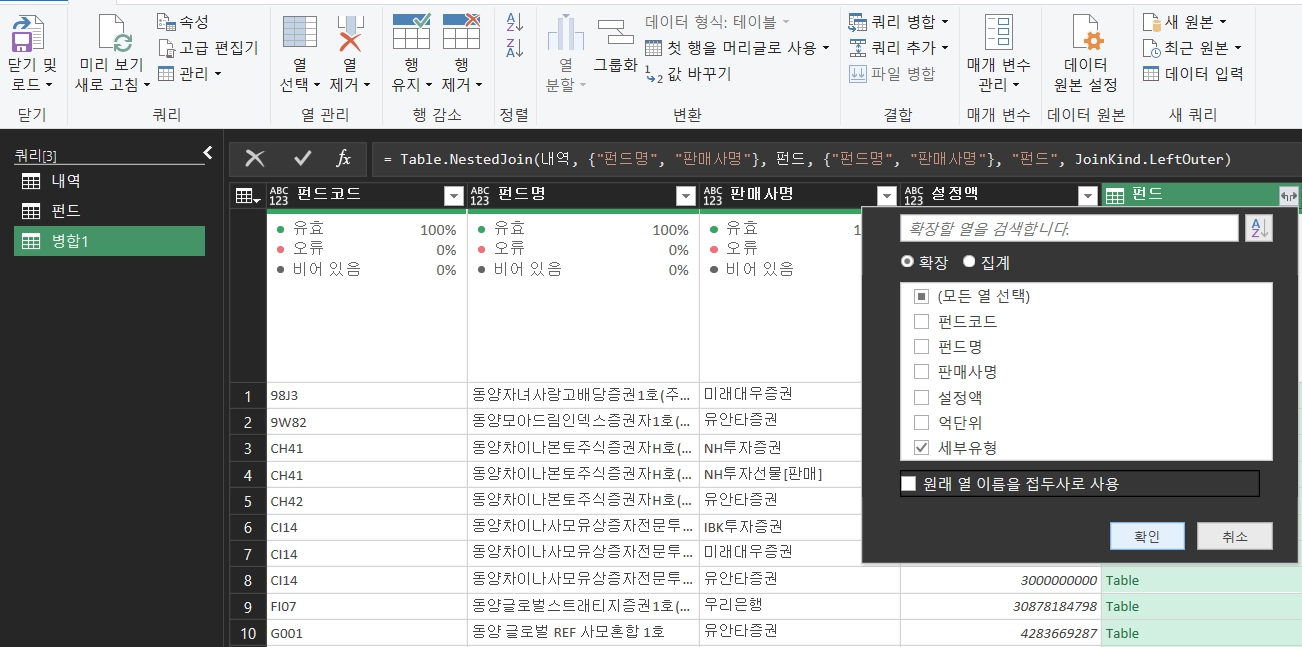Enable 원래 열 이름을 접두사로 사용 checkbox
Viewport: 1302px width, 647px height.
[909, 484]
